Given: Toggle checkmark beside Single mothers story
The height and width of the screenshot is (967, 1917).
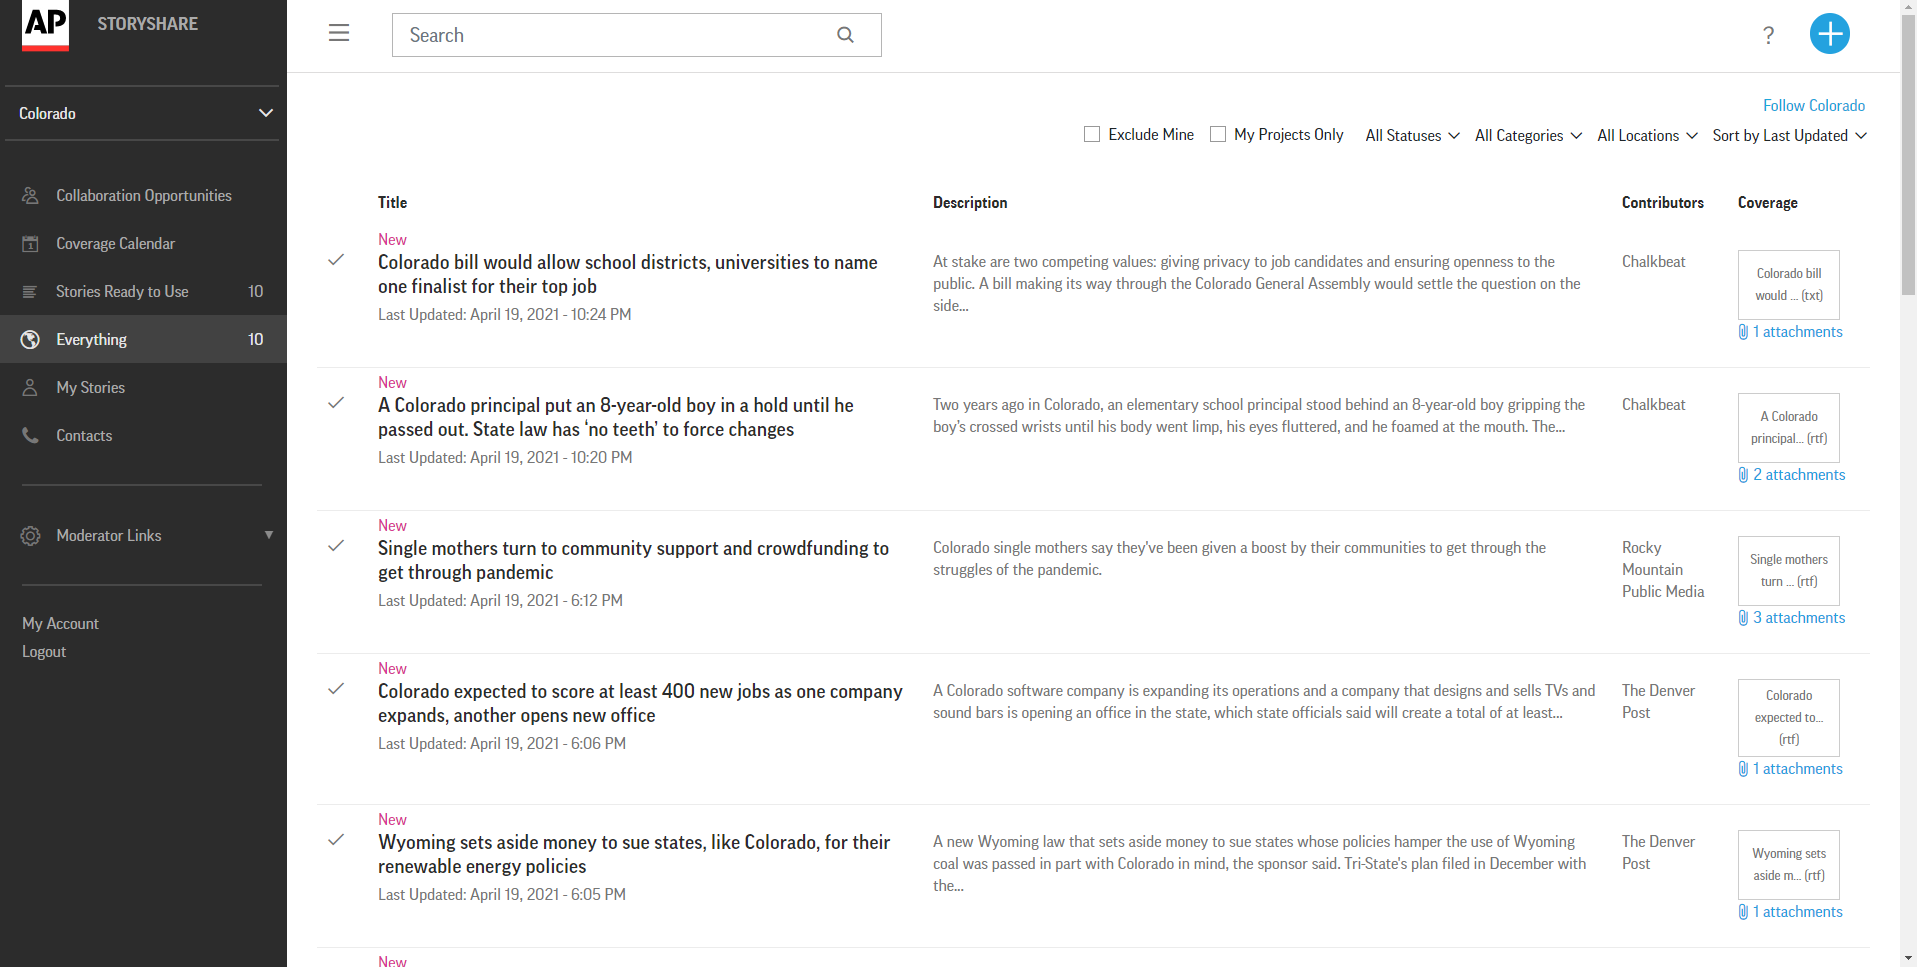Looking at the screenshot, I should (336, 546).
